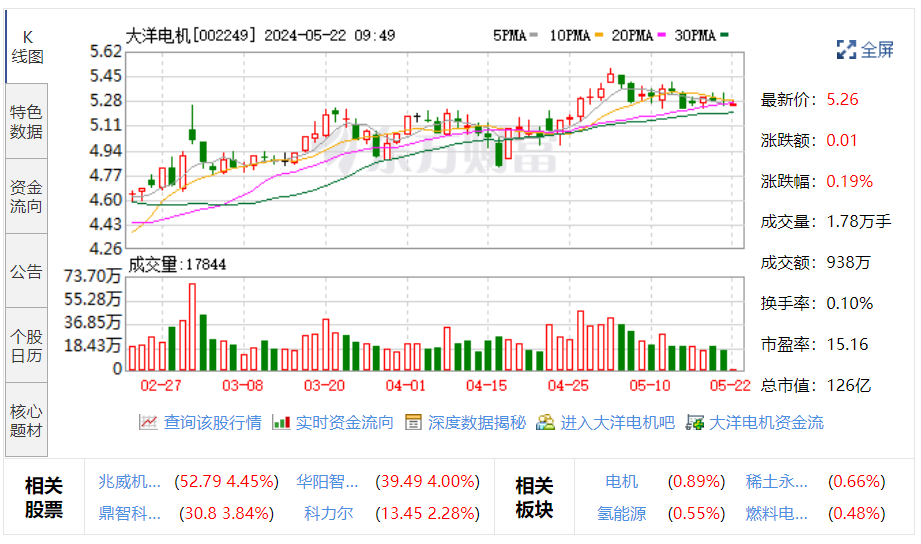Image resolution: width=921 pixels, height=544 pixels.
Task: Open the 核心题材 tab
Action: click(x=26, y=420)
